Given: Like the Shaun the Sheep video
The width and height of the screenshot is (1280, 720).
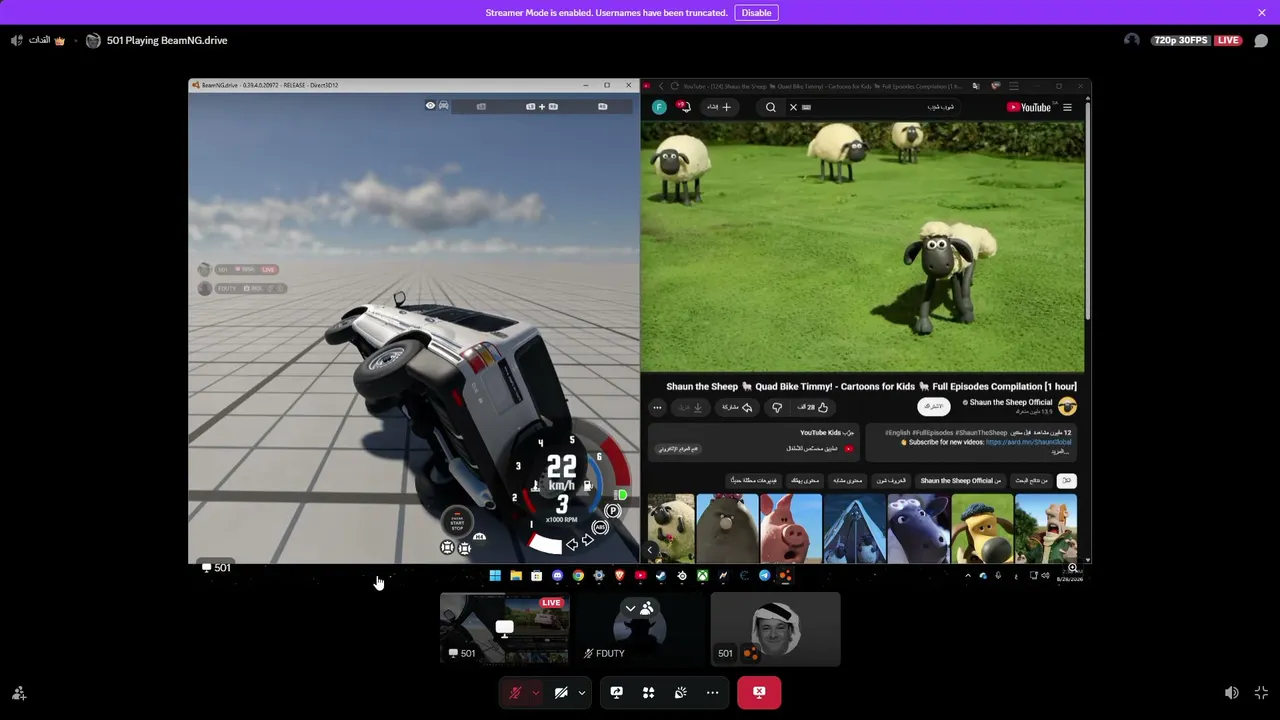Looking at the screenshot, I should [x=812, y=407].
